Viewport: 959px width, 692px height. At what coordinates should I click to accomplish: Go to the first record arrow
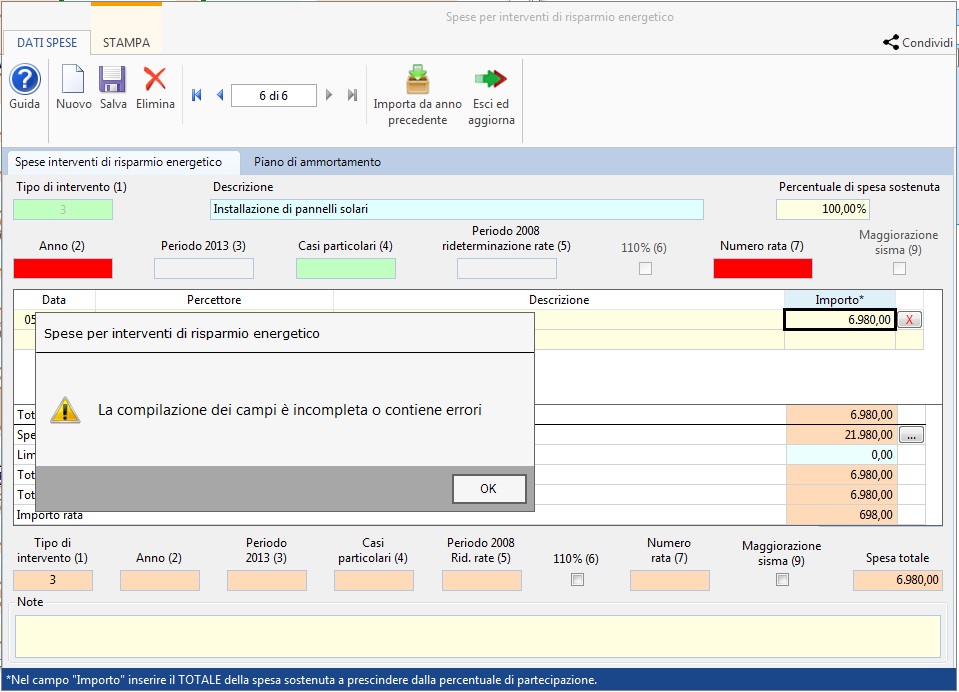pyautogui.click(x=197, y=95)
